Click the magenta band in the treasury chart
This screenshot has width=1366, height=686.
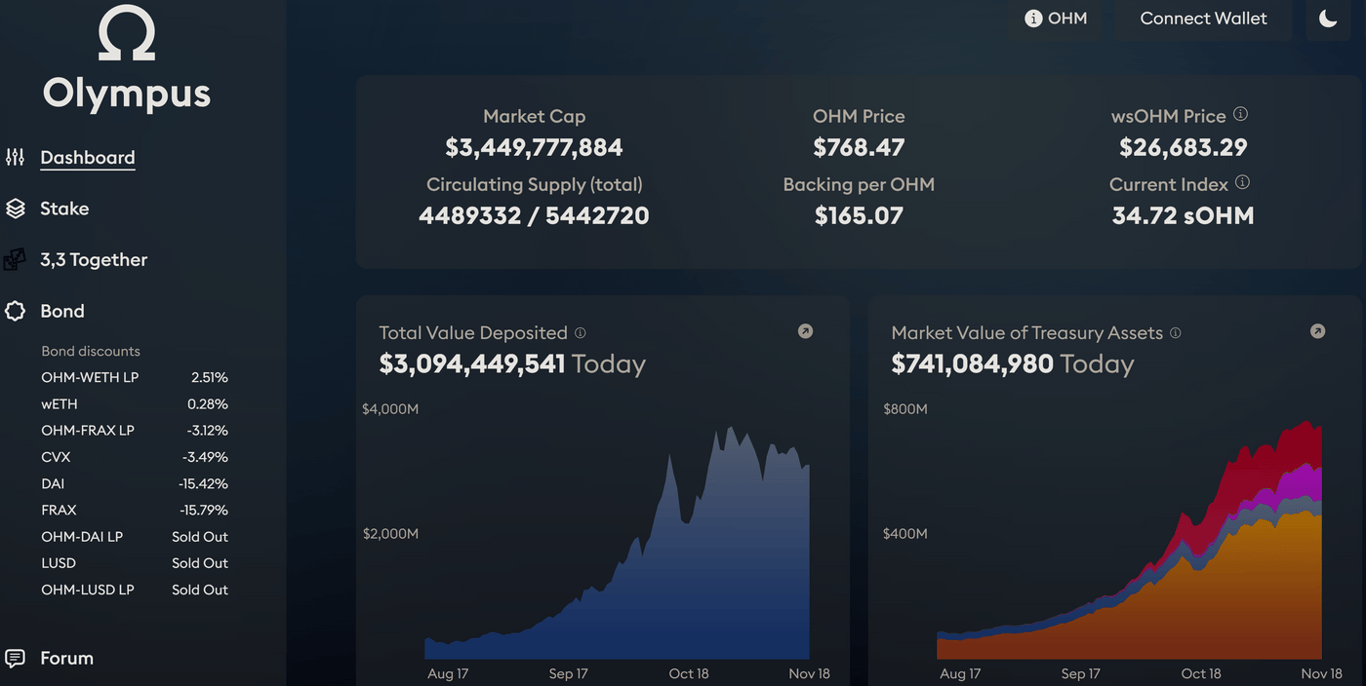point(1305,485)
